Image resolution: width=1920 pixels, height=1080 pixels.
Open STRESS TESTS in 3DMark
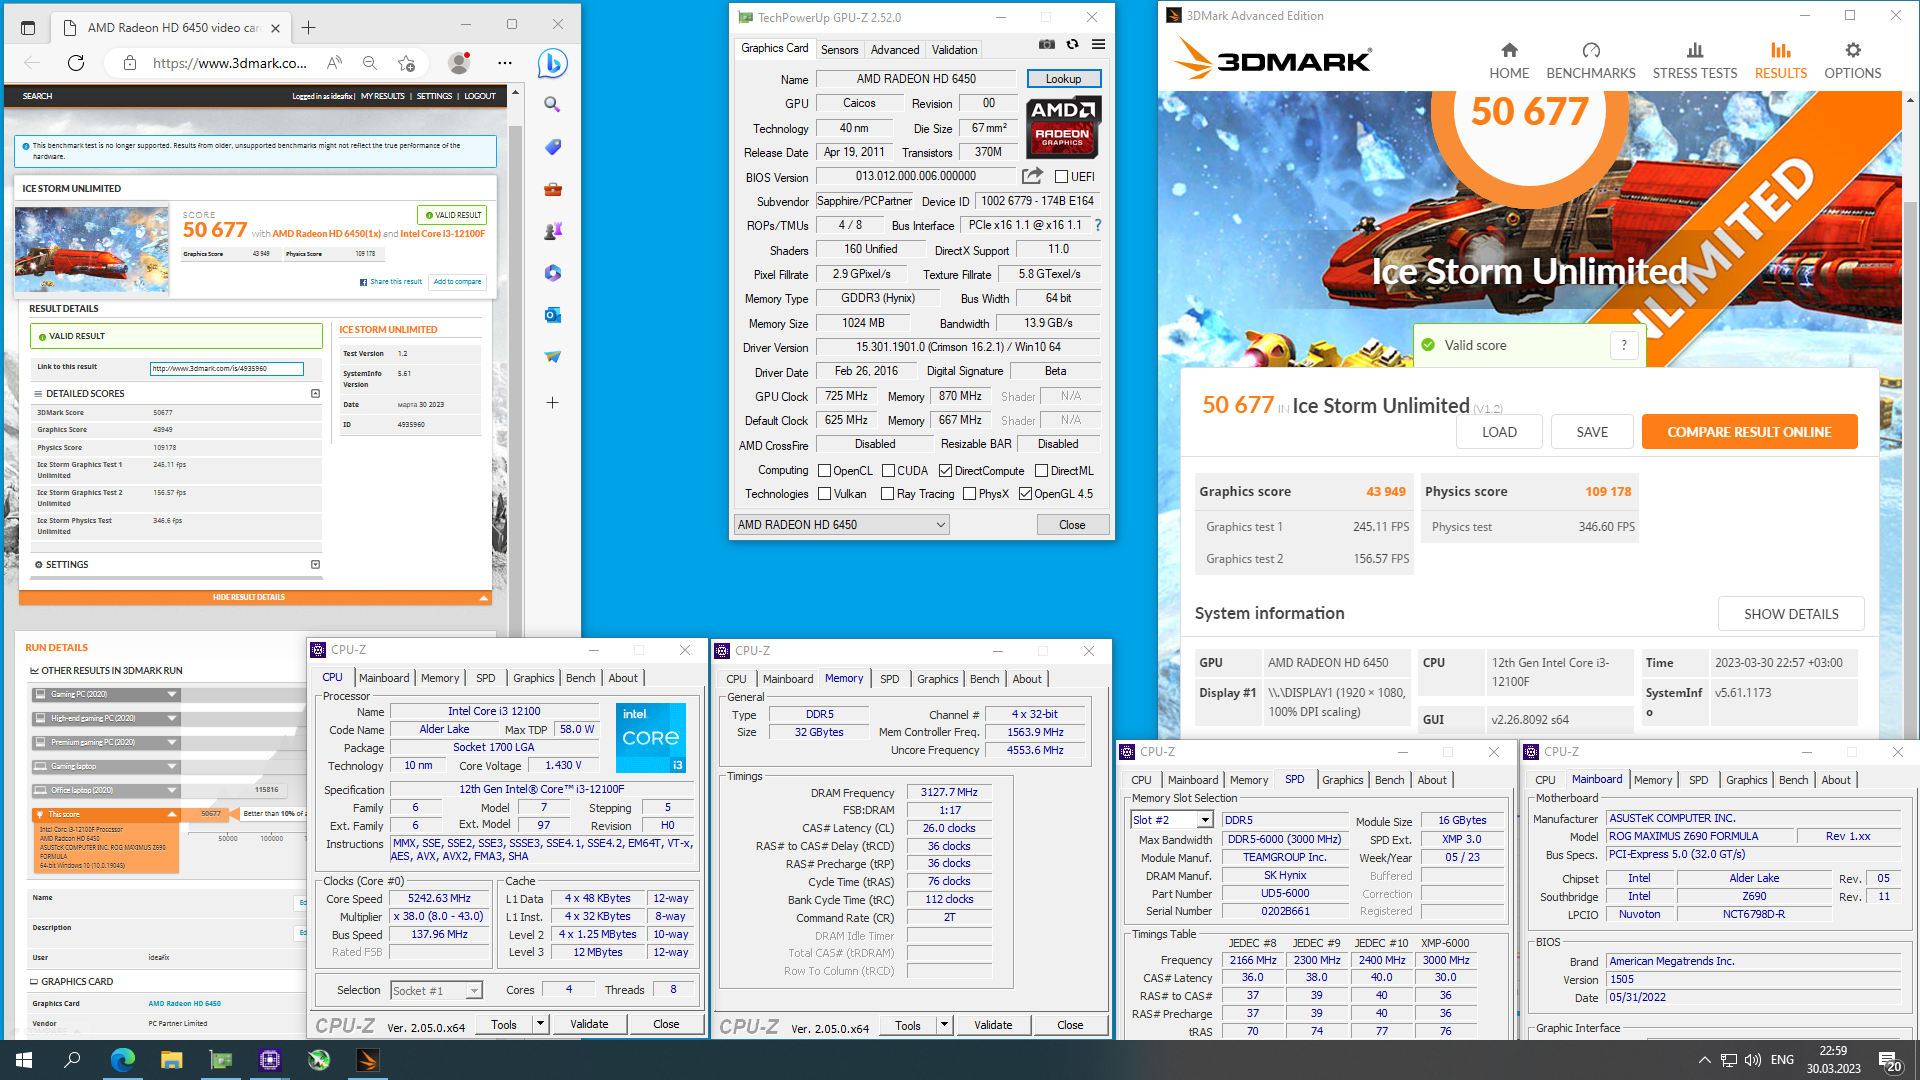pyautogui.click(x=1695, y=61)
